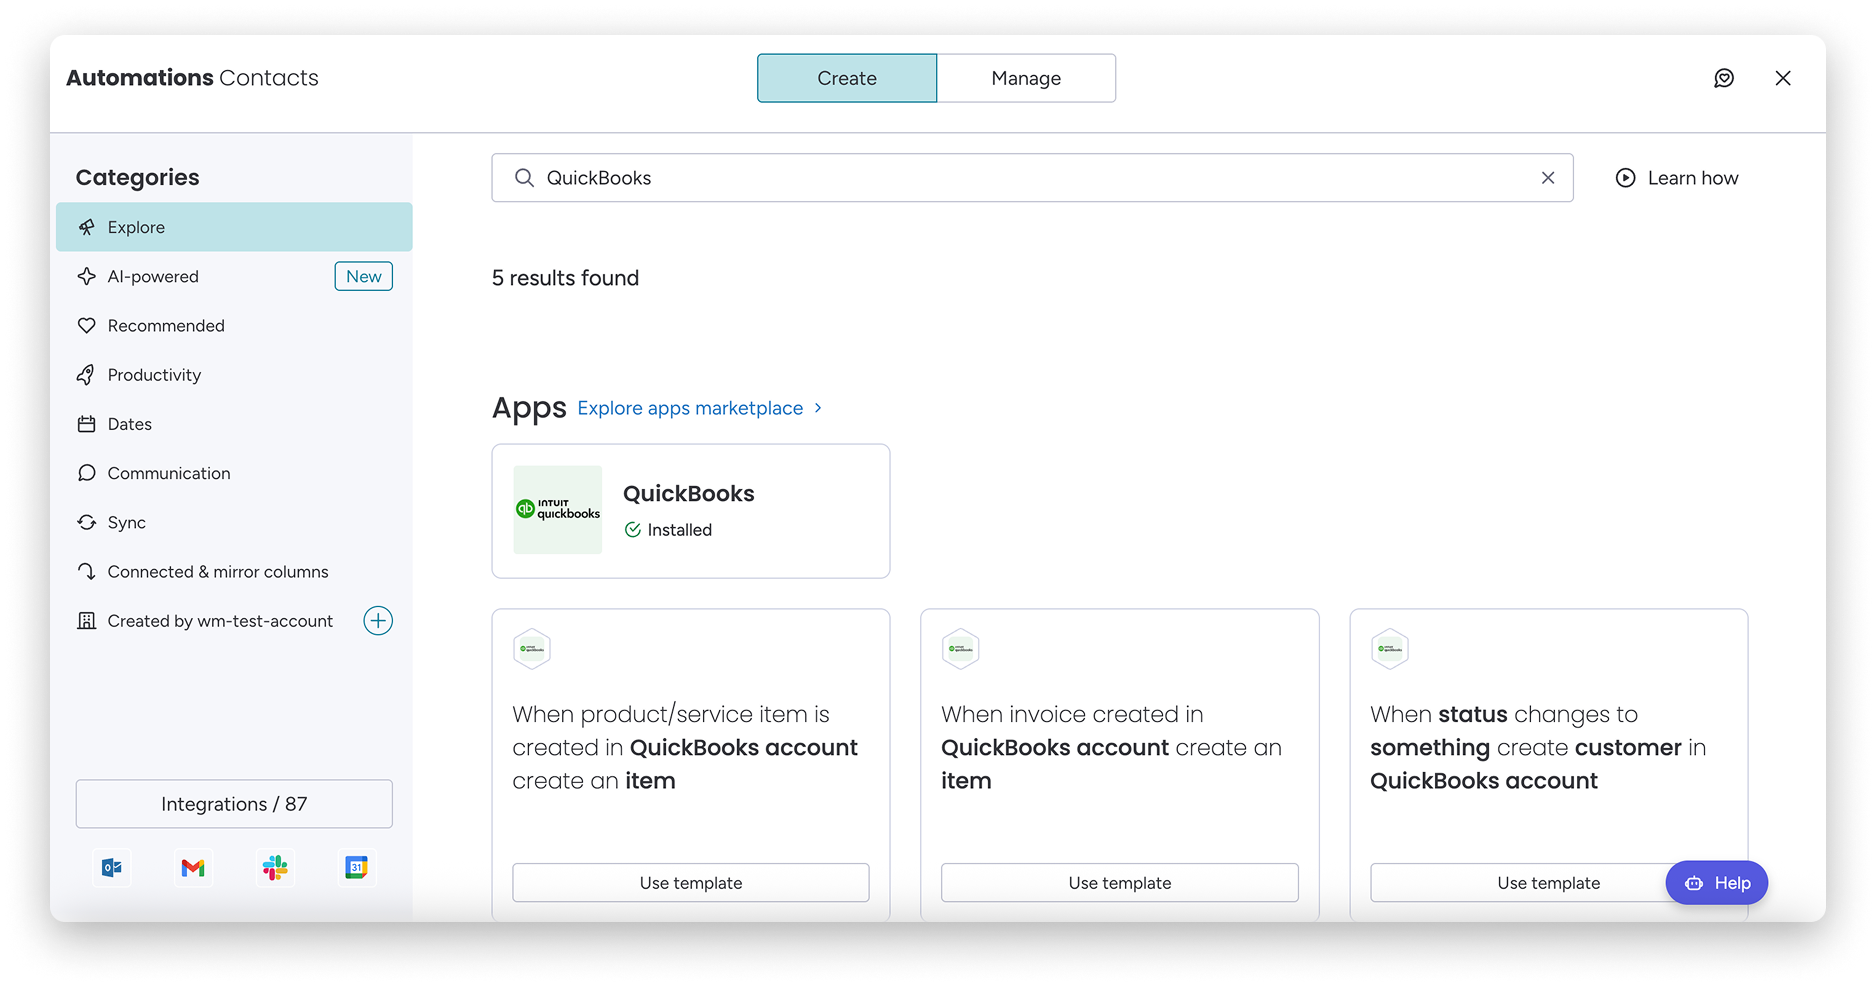1876x987 pixels.
Task: Open the QuickBooks app card
Action: [691, 511]
